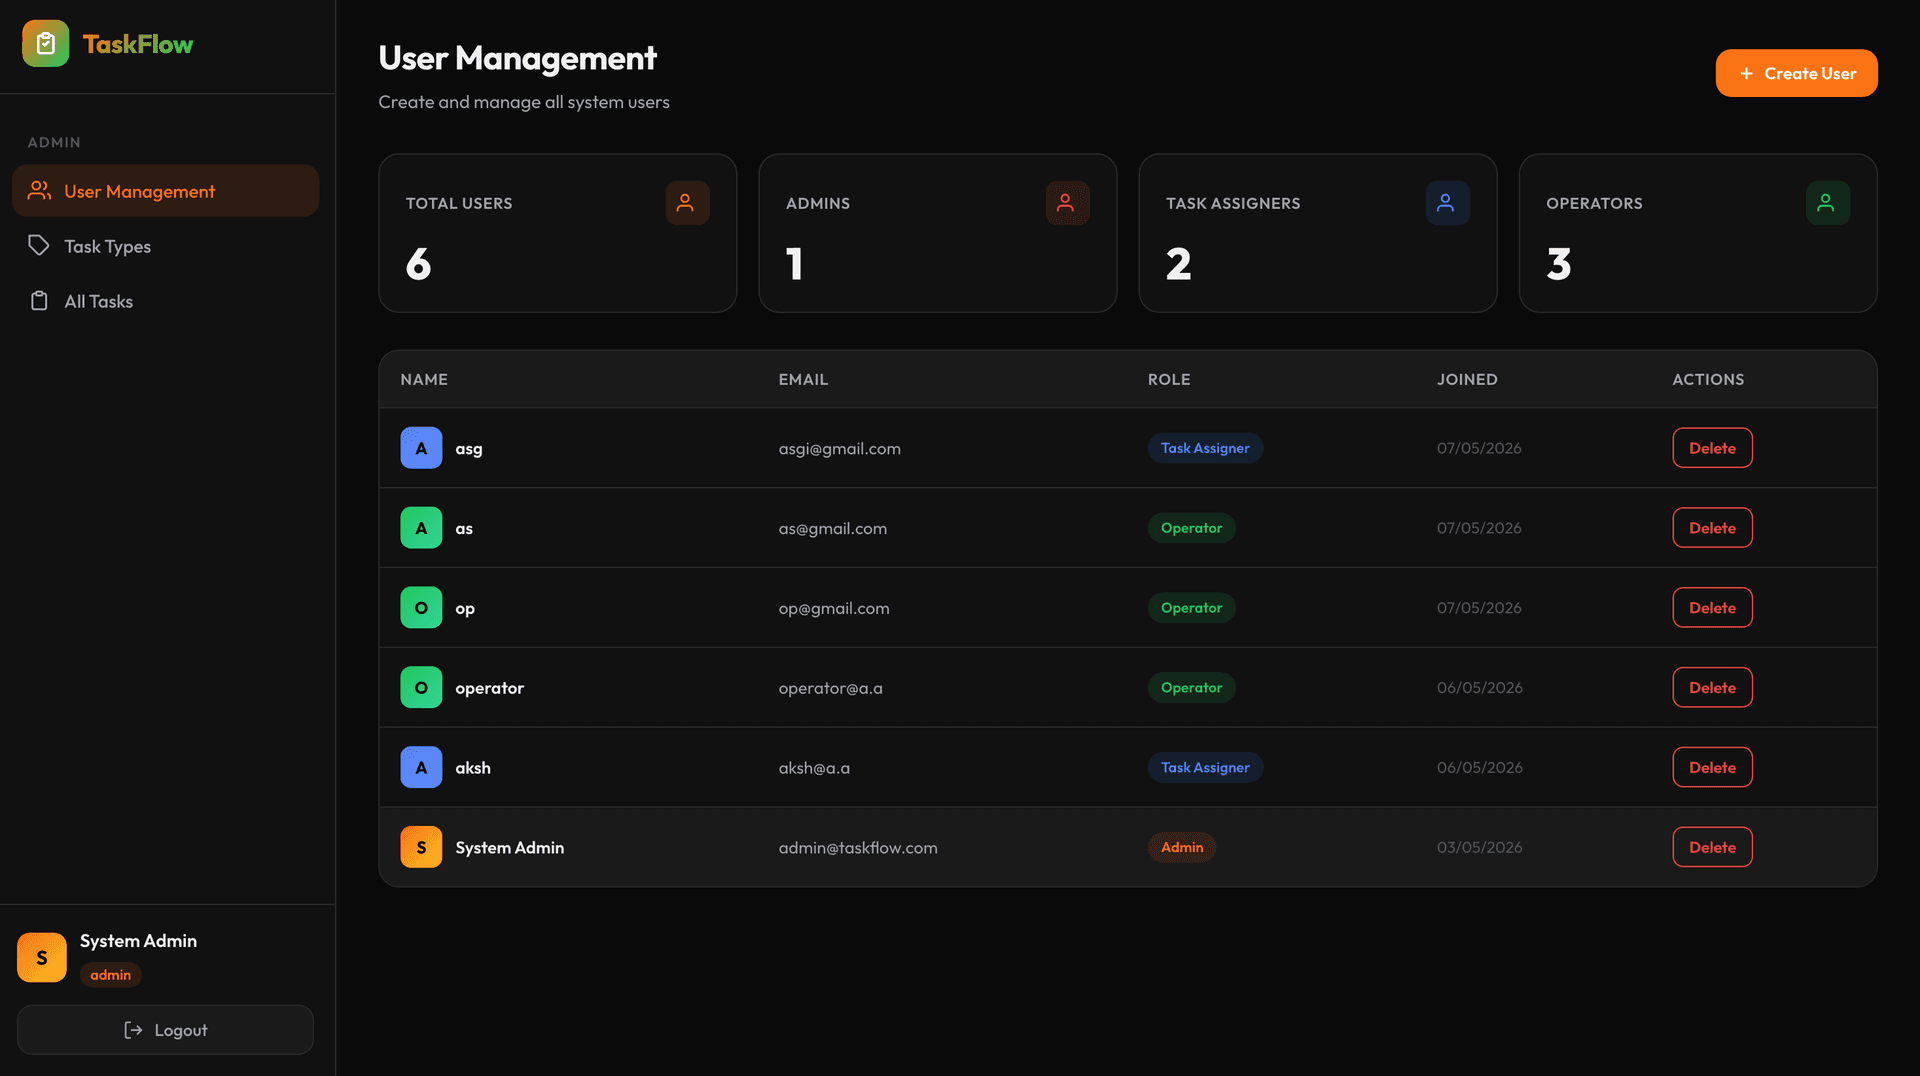Click the JOINED column header
Screen dimensions: 1920x1076
tap(1467, 380)
